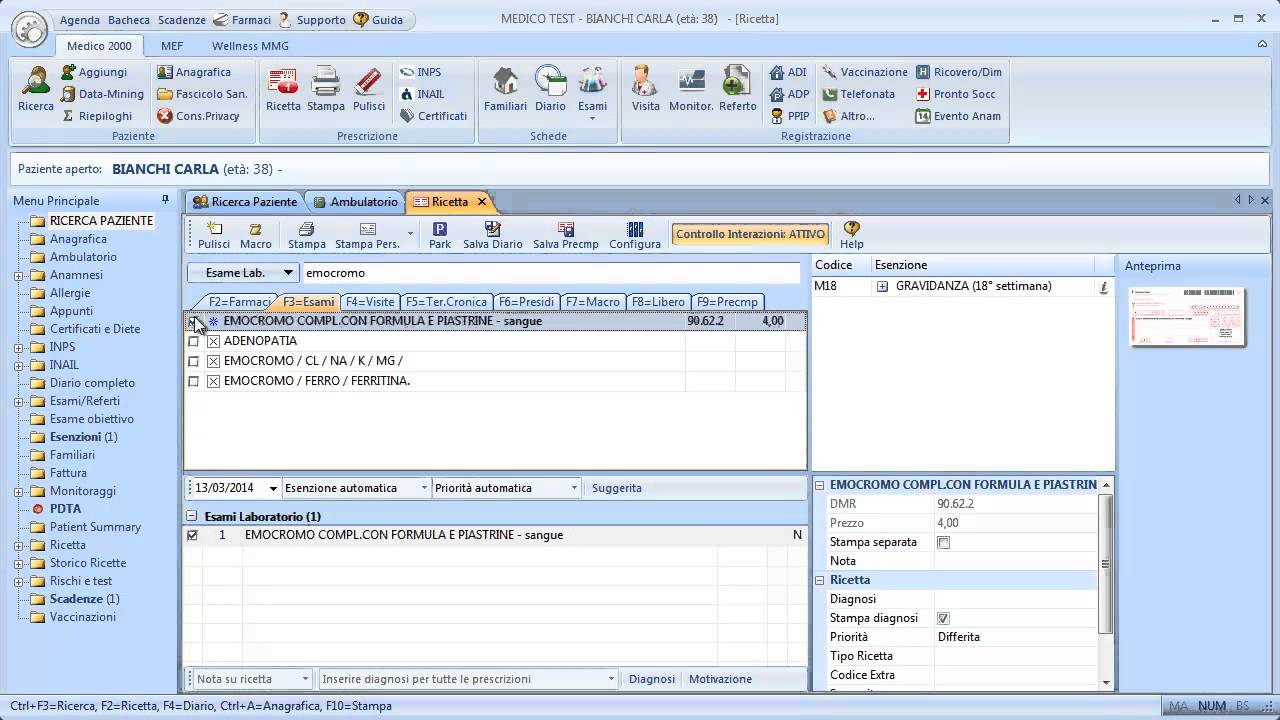Open Data-Mining tool
The height and width of the screenshot is (720, 1280).
(102, 94)
